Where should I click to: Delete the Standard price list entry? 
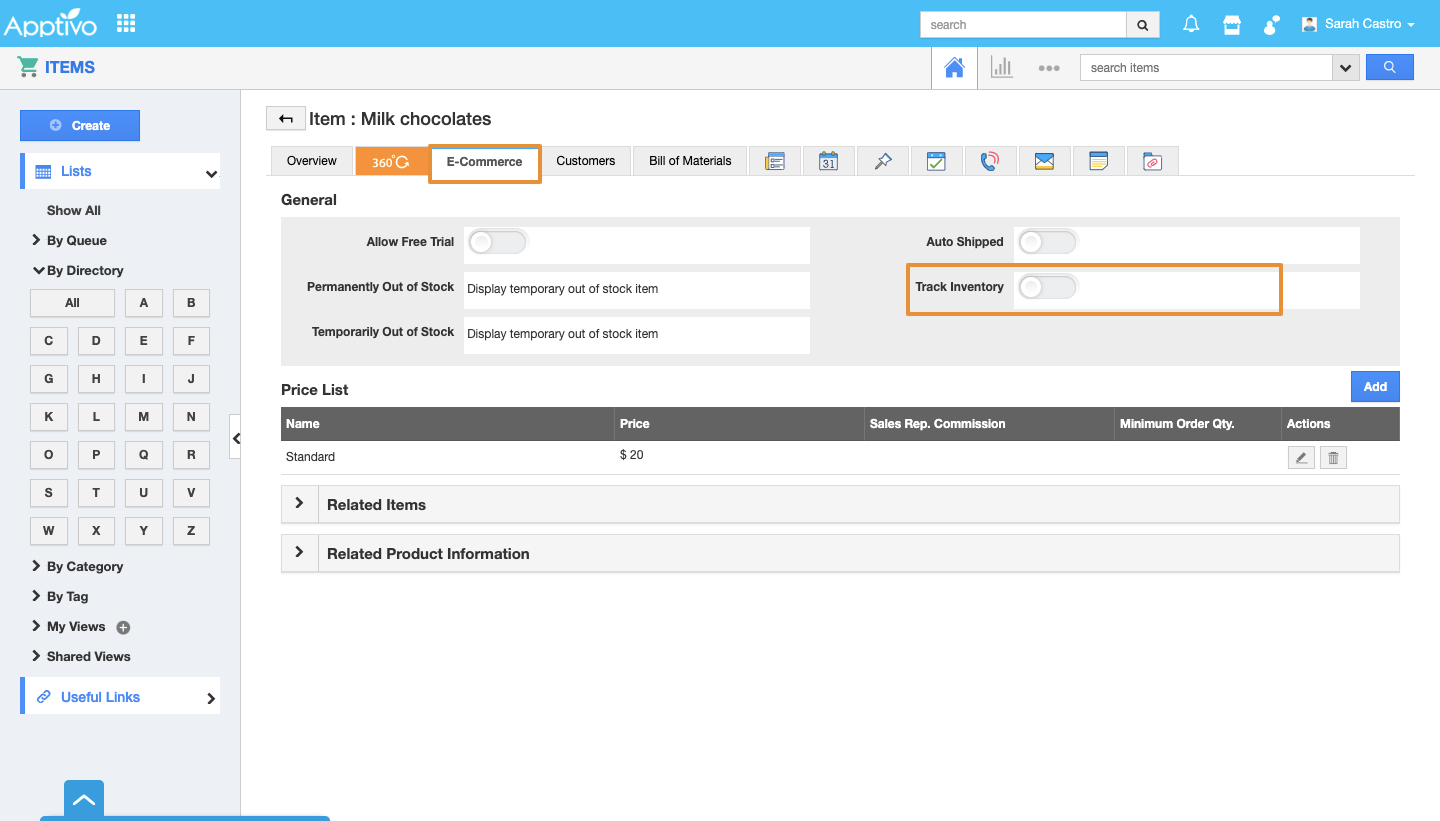[x=1333, y=458]
